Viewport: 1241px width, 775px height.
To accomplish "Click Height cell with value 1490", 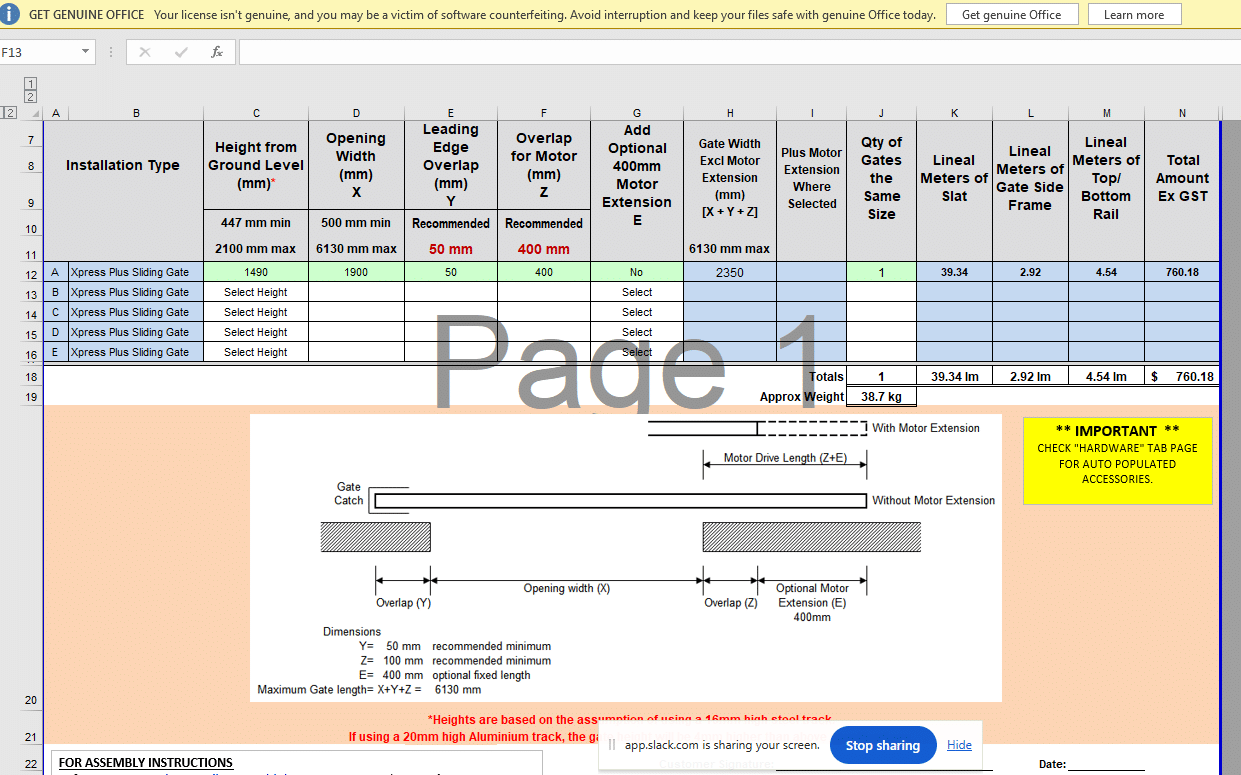I will pos(256,272).
